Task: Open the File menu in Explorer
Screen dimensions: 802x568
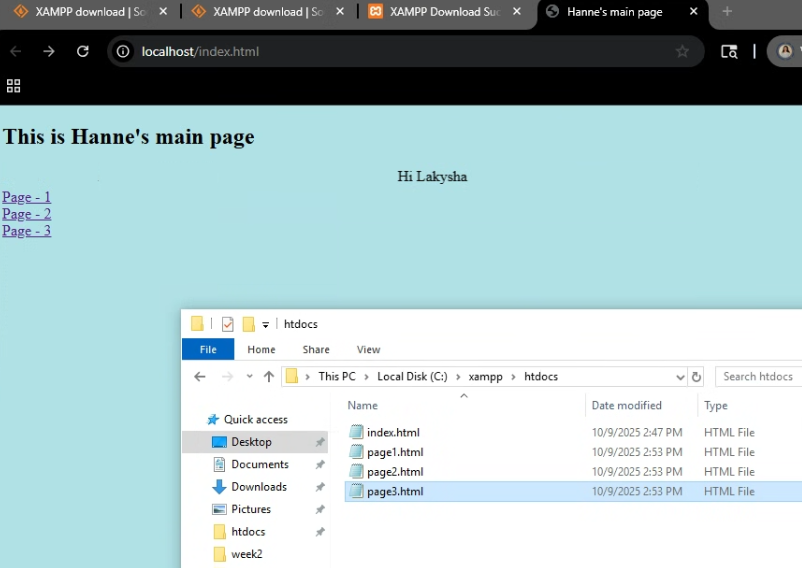Action: point(208,349)
